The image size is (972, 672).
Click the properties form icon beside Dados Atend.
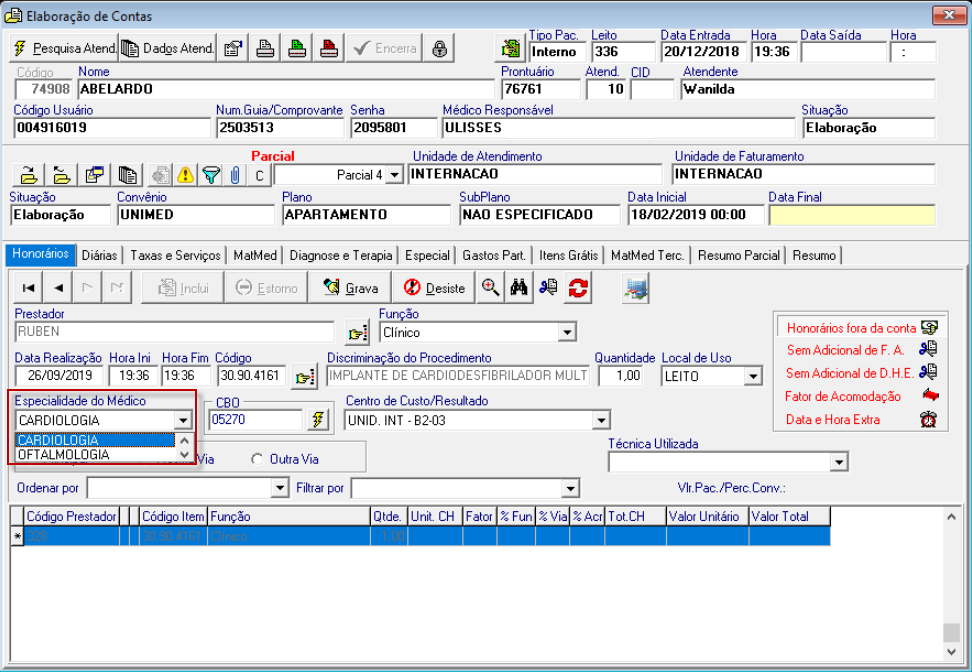(x=232, y=48)
